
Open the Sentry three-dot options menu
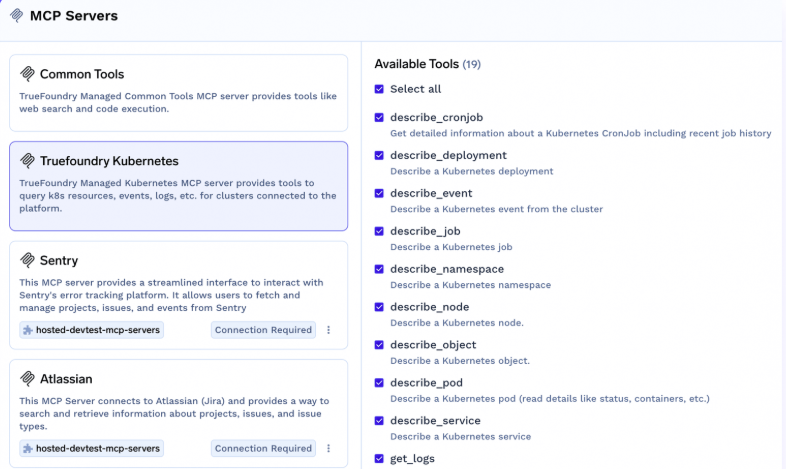tap(328, 330)
